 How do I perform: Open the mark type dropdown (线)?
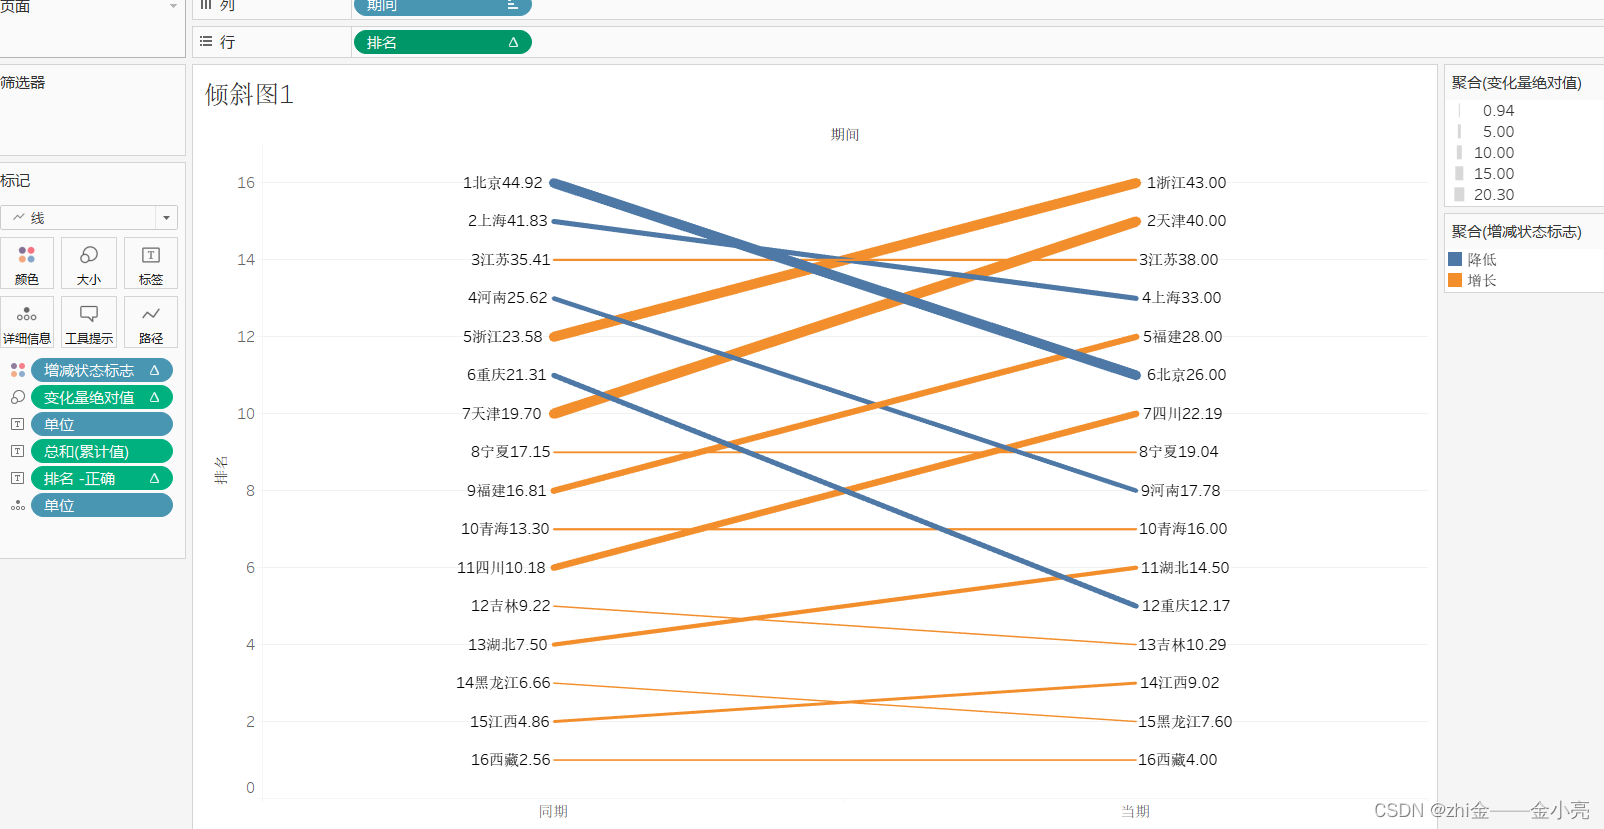tap(89, 217)
